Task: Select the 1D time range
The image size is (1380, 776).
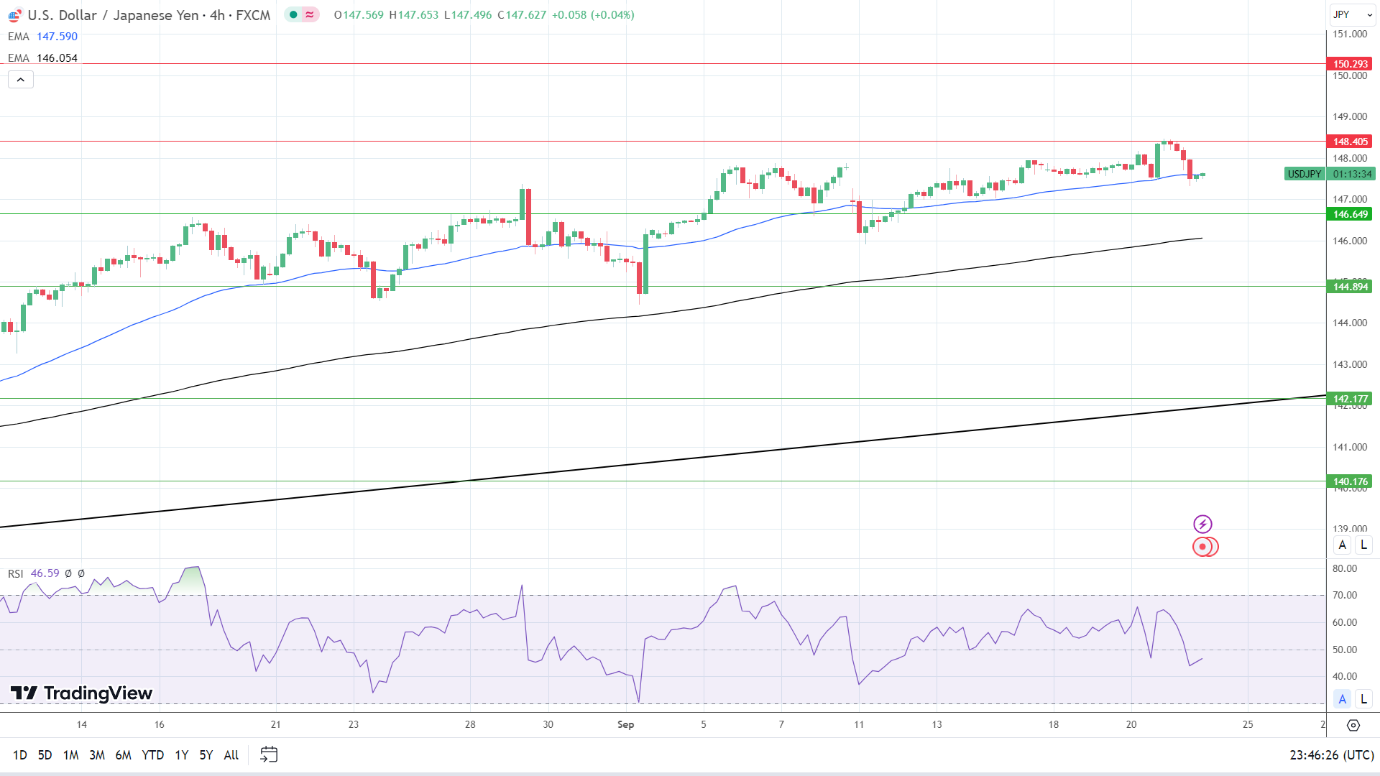Action: tap(20, 755)
